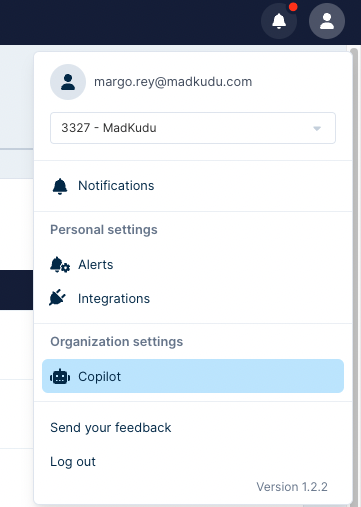The height and width of the screenshot is (507, 361).
Task: Click the red notification badge dot
Action: (x=293, y=7)
